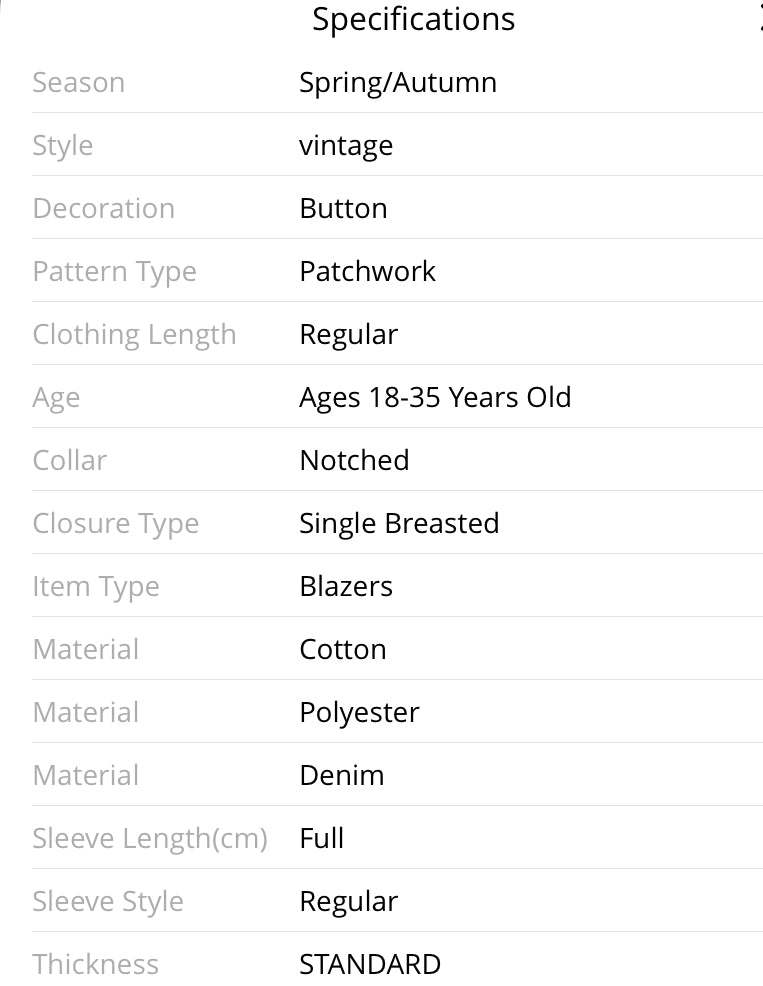Select the Sleeve Style label
This screenshot has height=986, width=763.
[108, 902]
